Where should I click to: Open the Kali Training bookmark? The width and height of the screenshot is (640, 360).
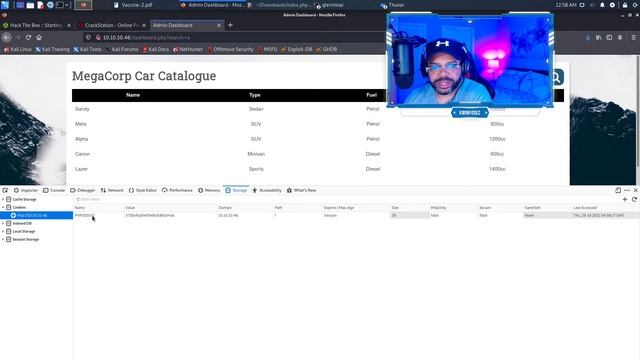(x=52, y=49)
